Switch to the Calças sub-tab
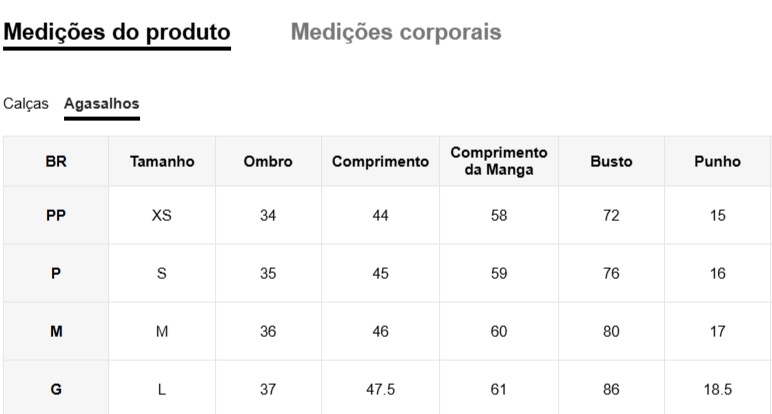This screenshot has height=414, width=772. [x=26, y=104]
